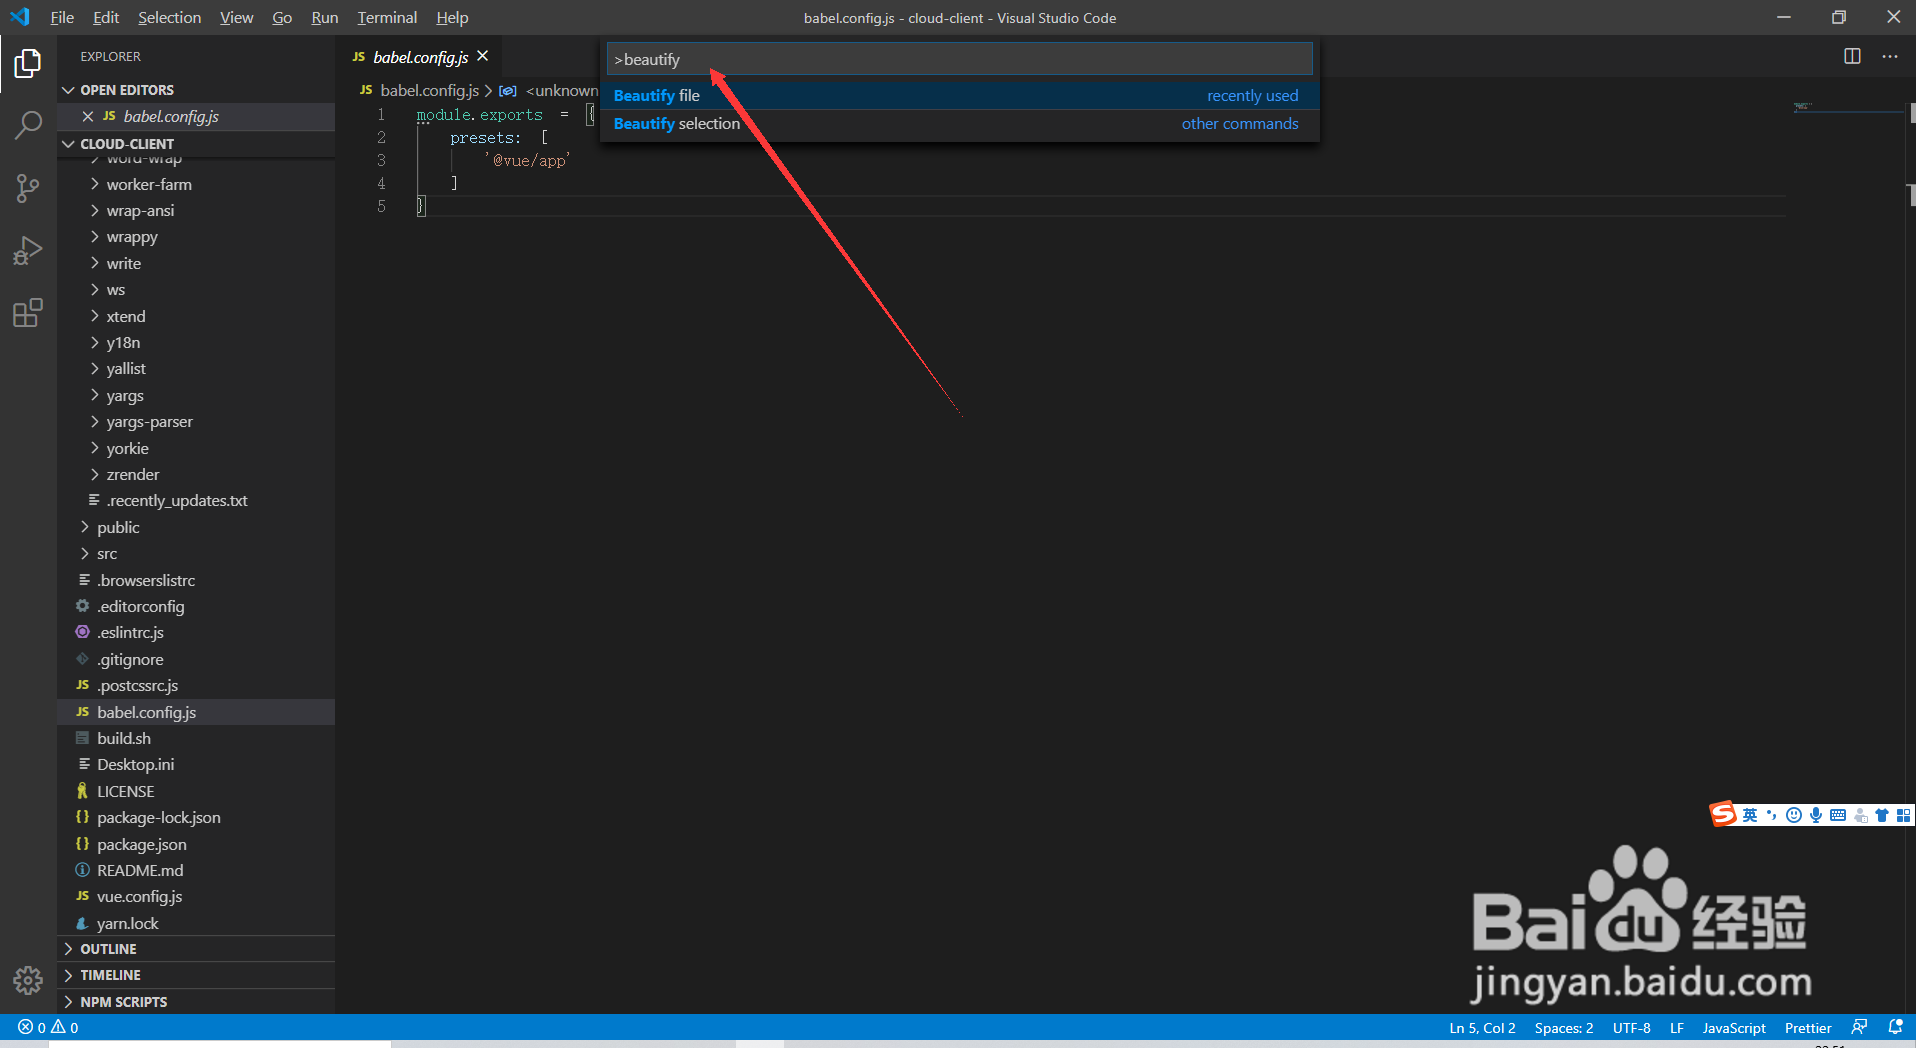Select language mode JavaScript in status bar
Screen dimensions: 1916x1048
pos(1734,1028)
